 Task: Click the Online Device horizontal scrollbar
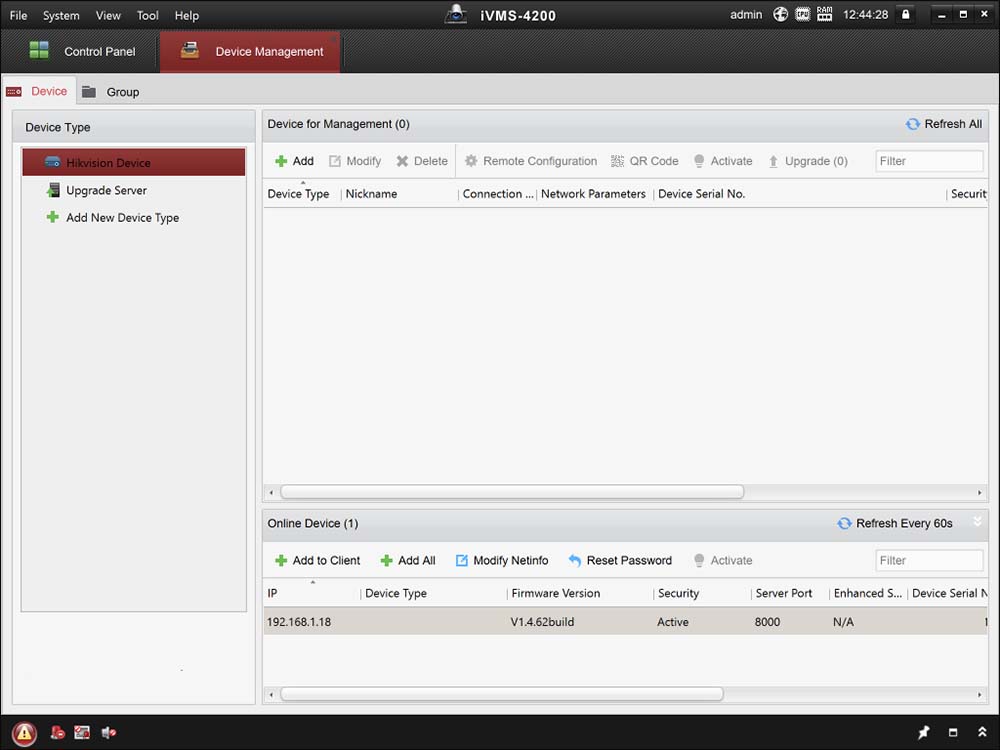(x=501, y=693)
